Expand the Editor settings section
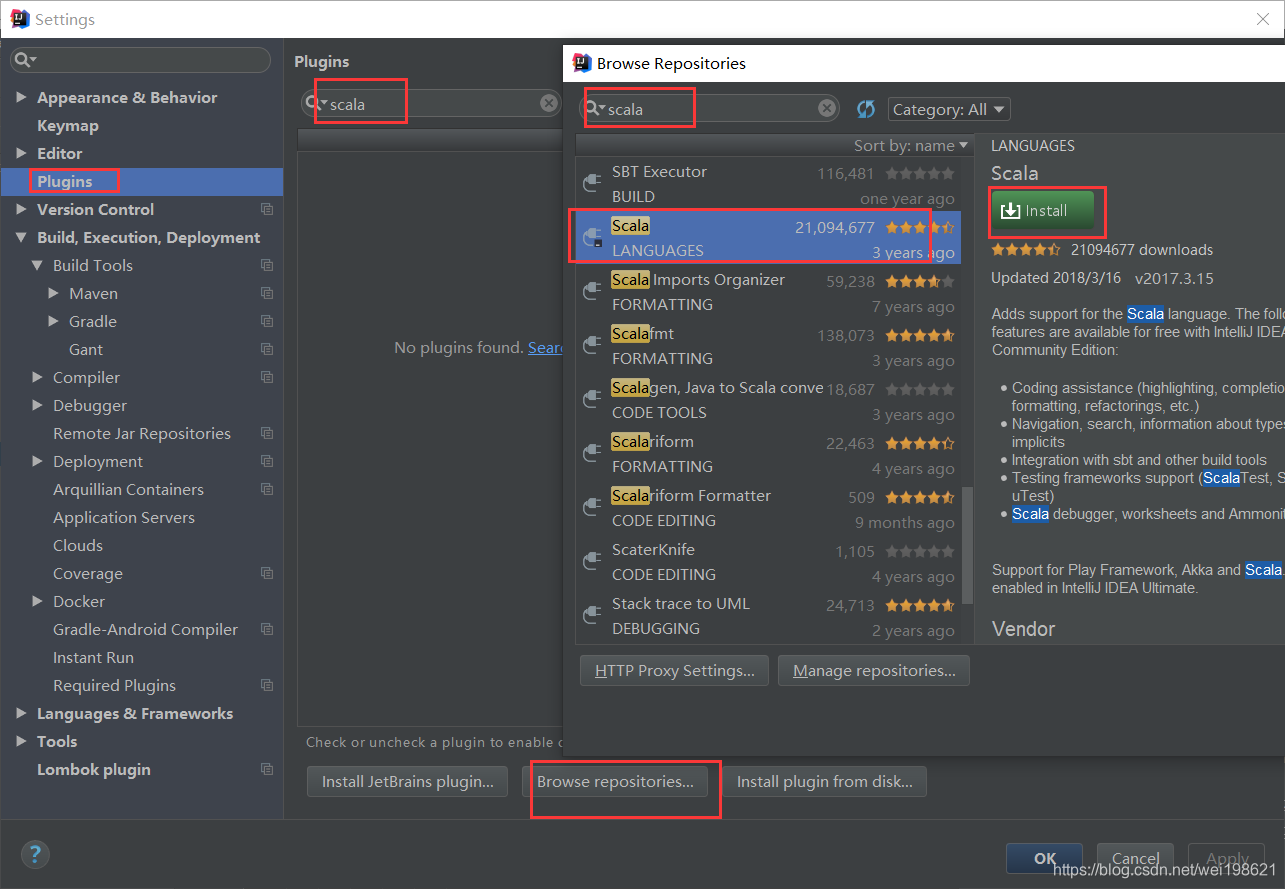 click(21, 153)
